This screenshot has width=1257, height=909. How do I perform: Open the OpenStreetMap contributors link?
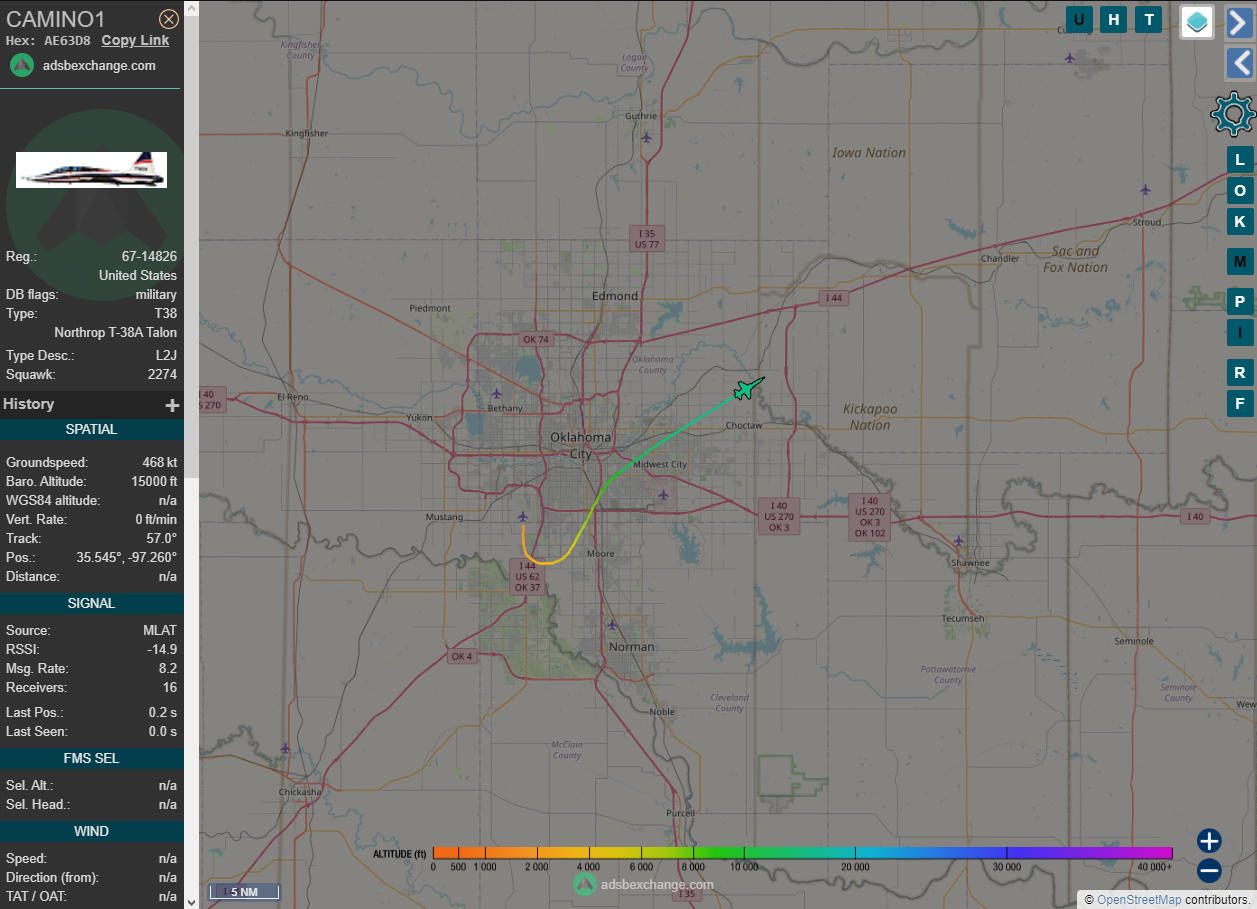(1139, 900)
